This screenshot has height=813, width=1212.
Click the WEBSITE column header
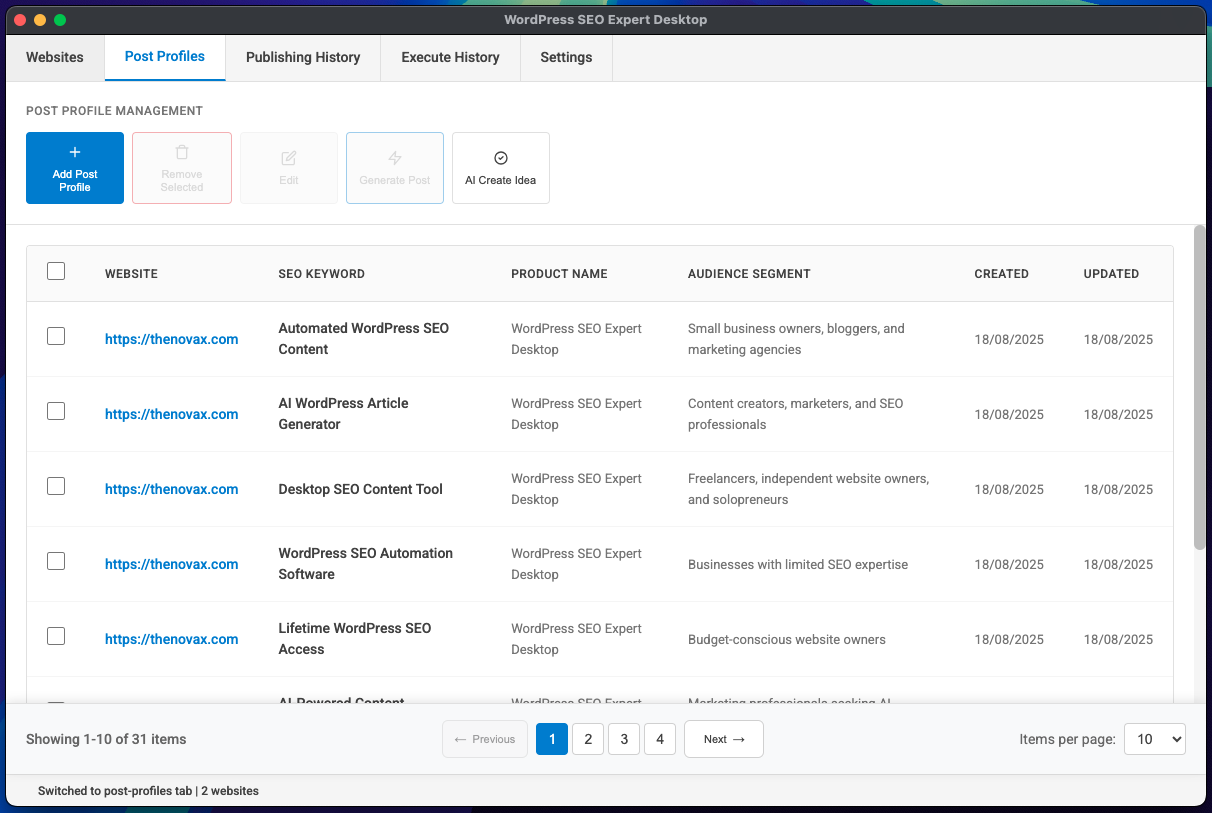[x=131, y=274]
